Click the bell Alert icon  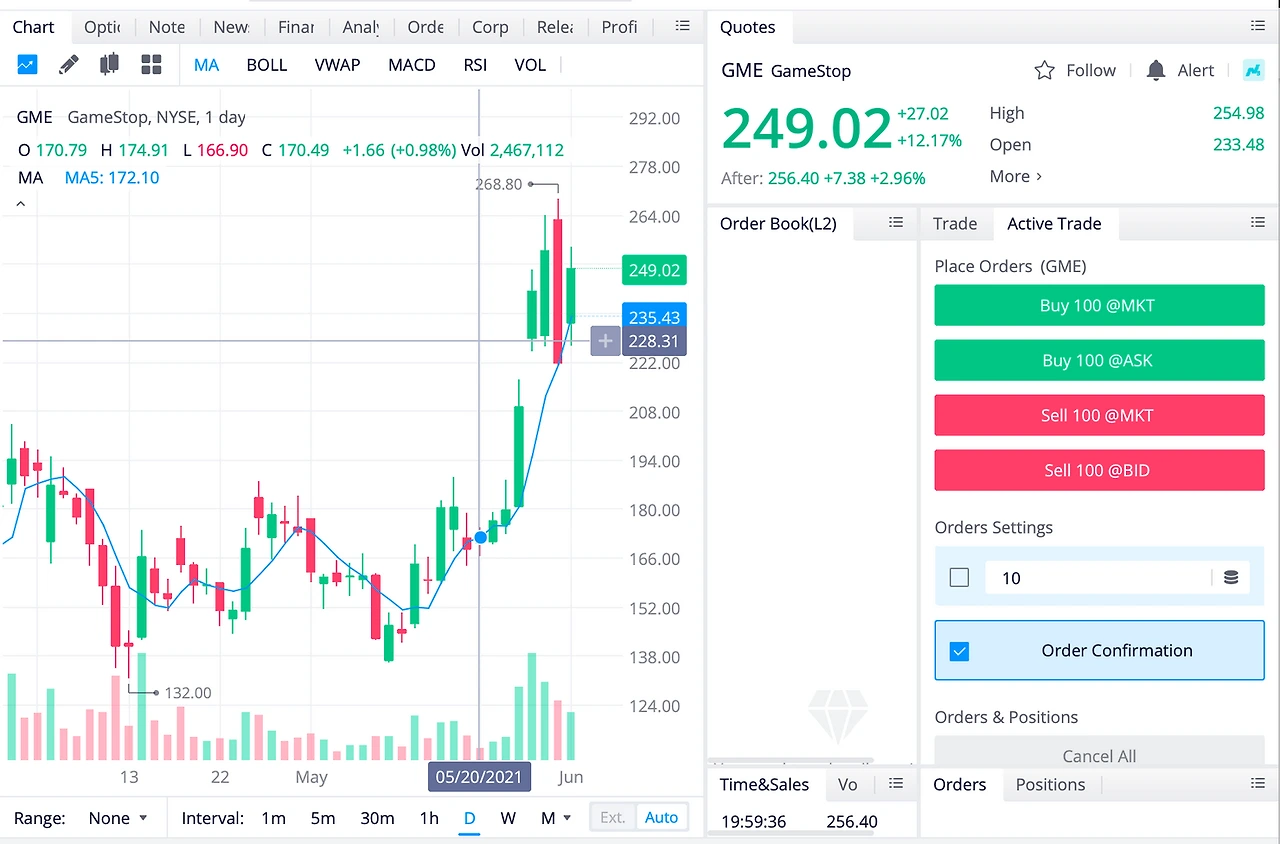(1156, 70)
